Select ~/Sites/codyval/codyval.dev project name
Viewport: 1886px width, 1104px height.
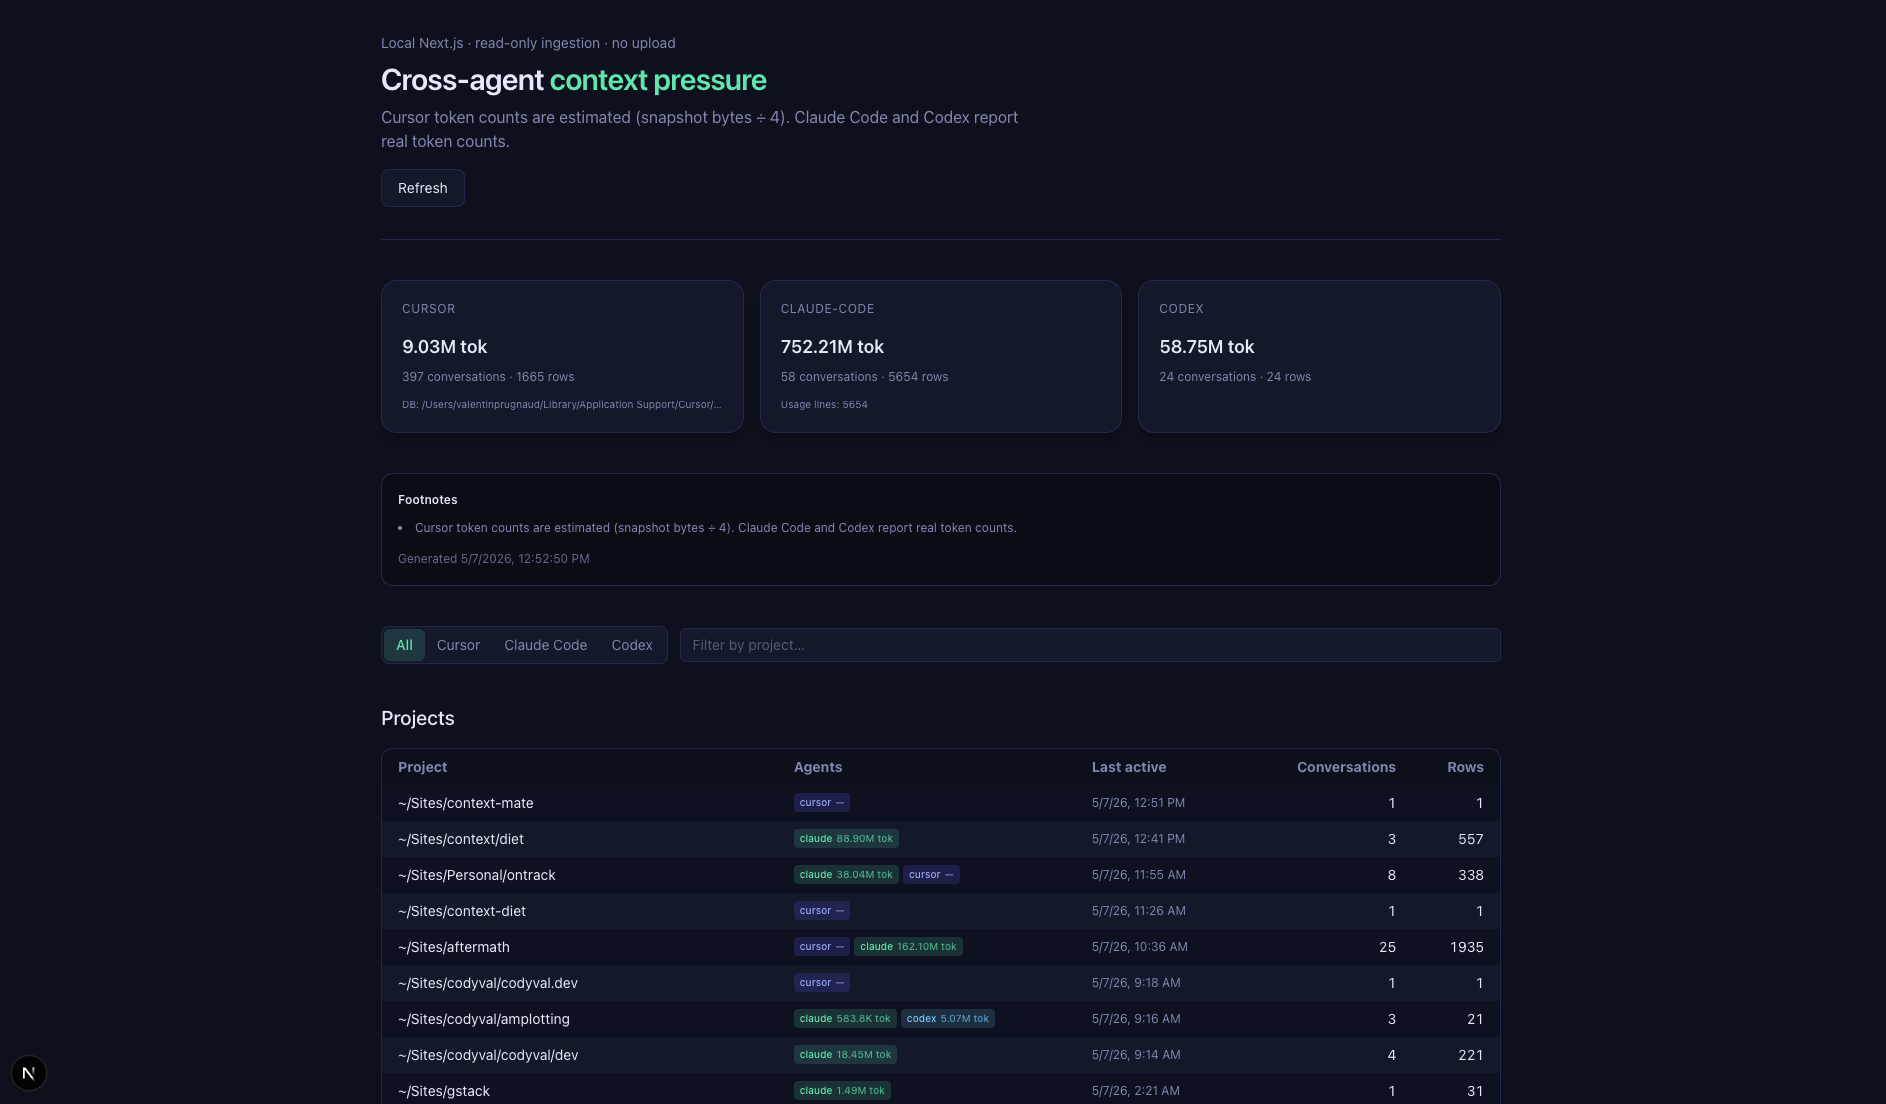(x=488, y=983)
